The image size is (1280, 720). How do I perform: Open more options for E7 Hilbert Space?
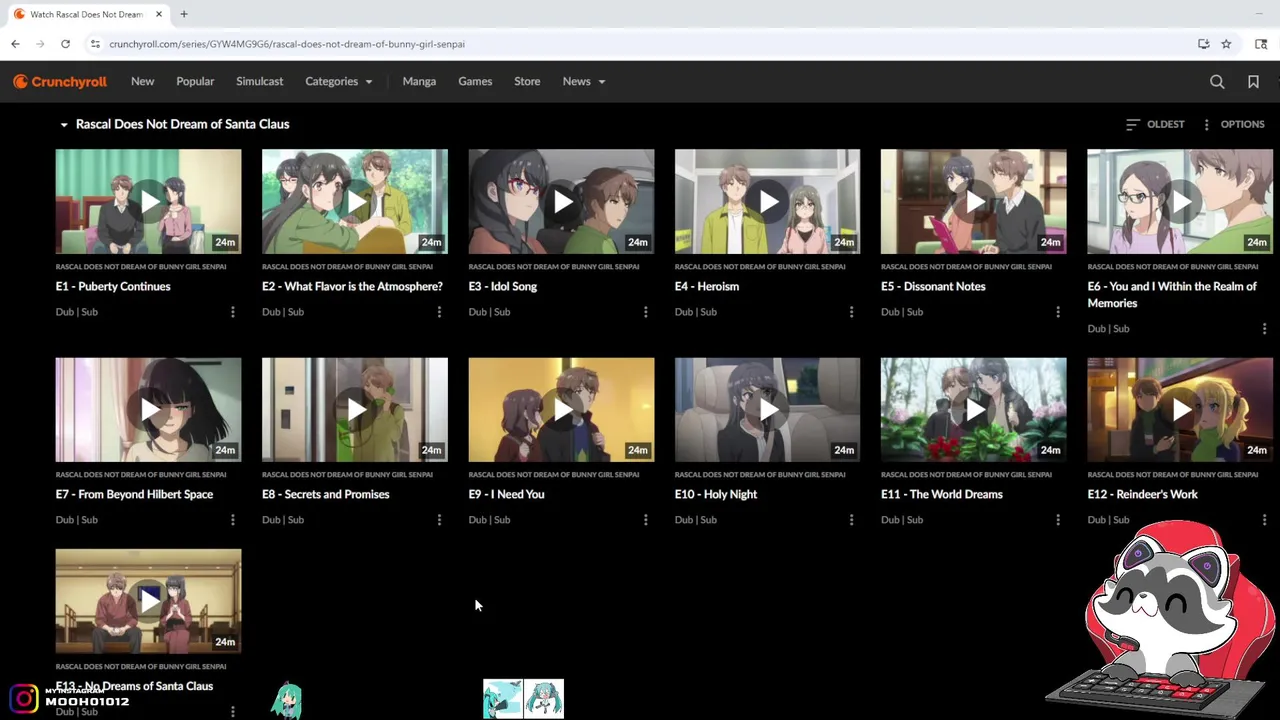233,520
